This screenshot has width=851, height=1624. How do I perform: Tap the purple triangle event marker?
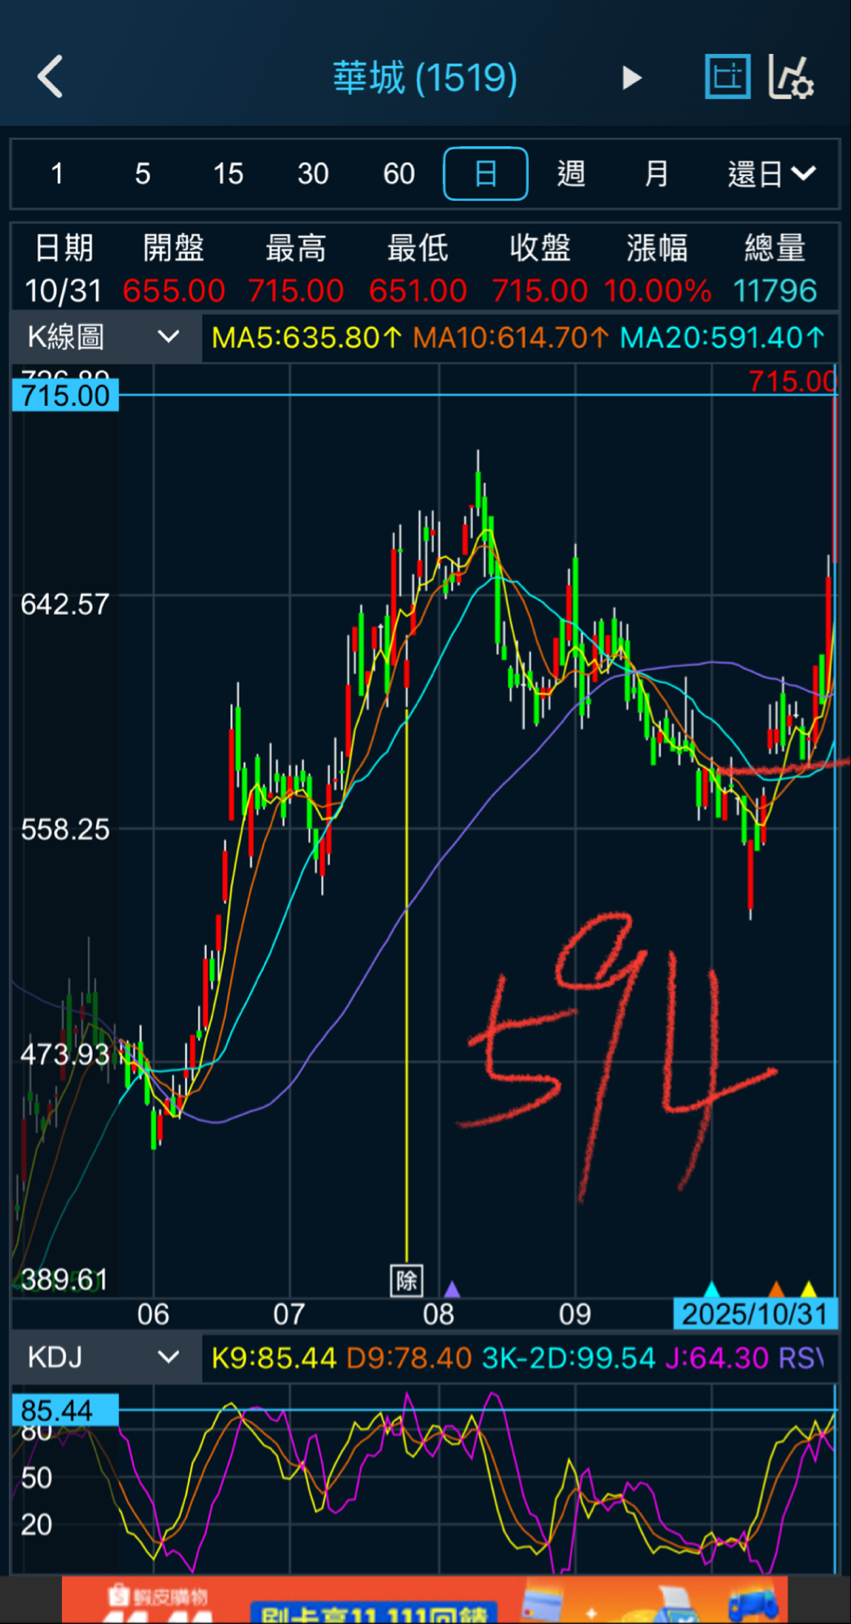[x=452, y=1289]
